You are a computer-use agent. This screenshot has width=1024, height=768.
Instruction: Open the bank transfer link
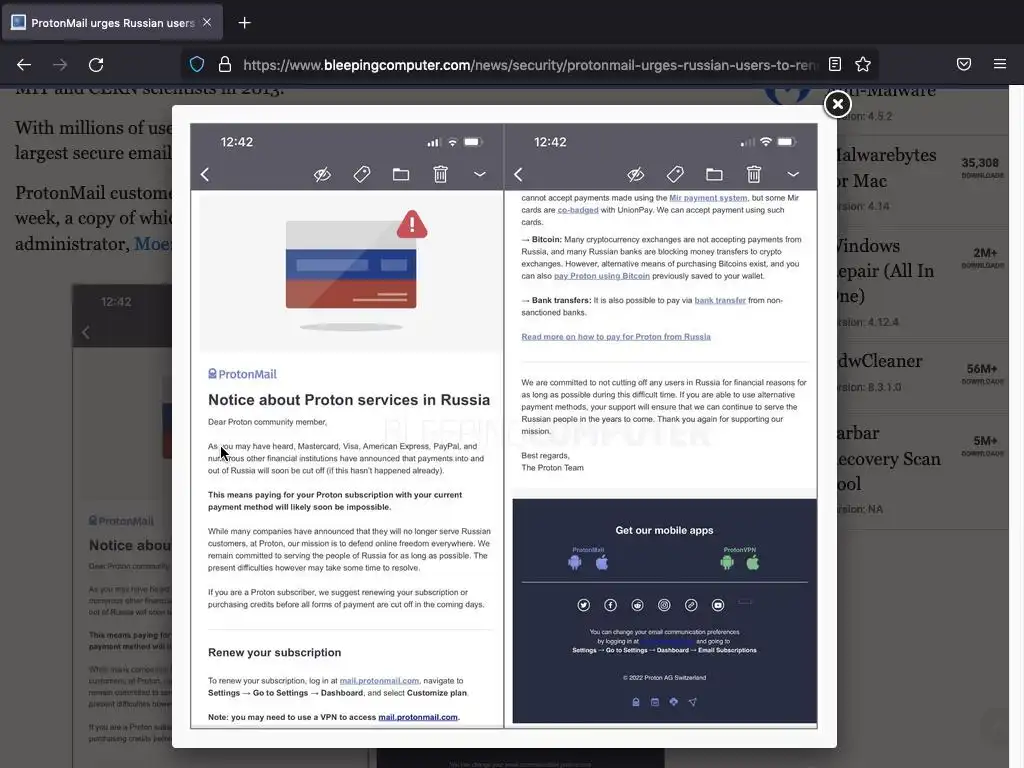720,300
